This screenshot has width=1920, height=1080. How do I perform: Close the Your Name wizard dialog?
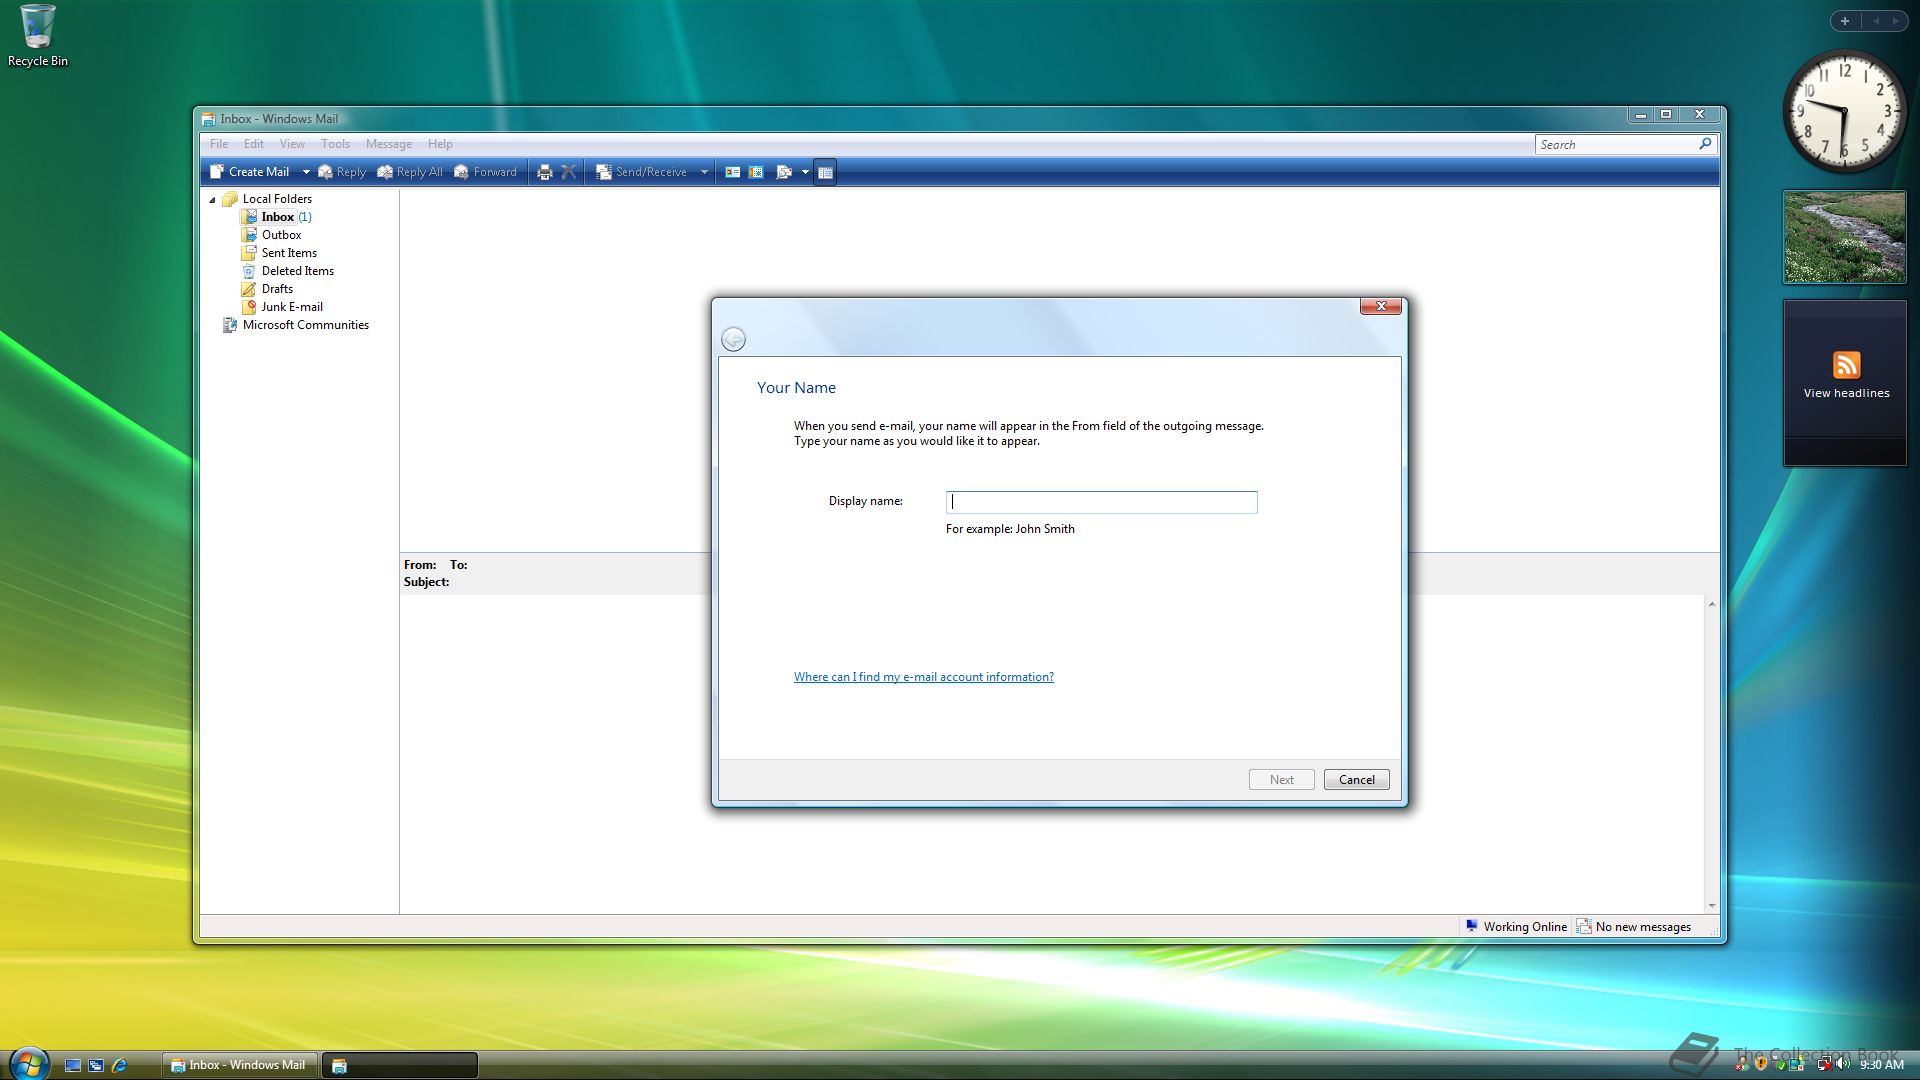click(x=1380, y=306)
